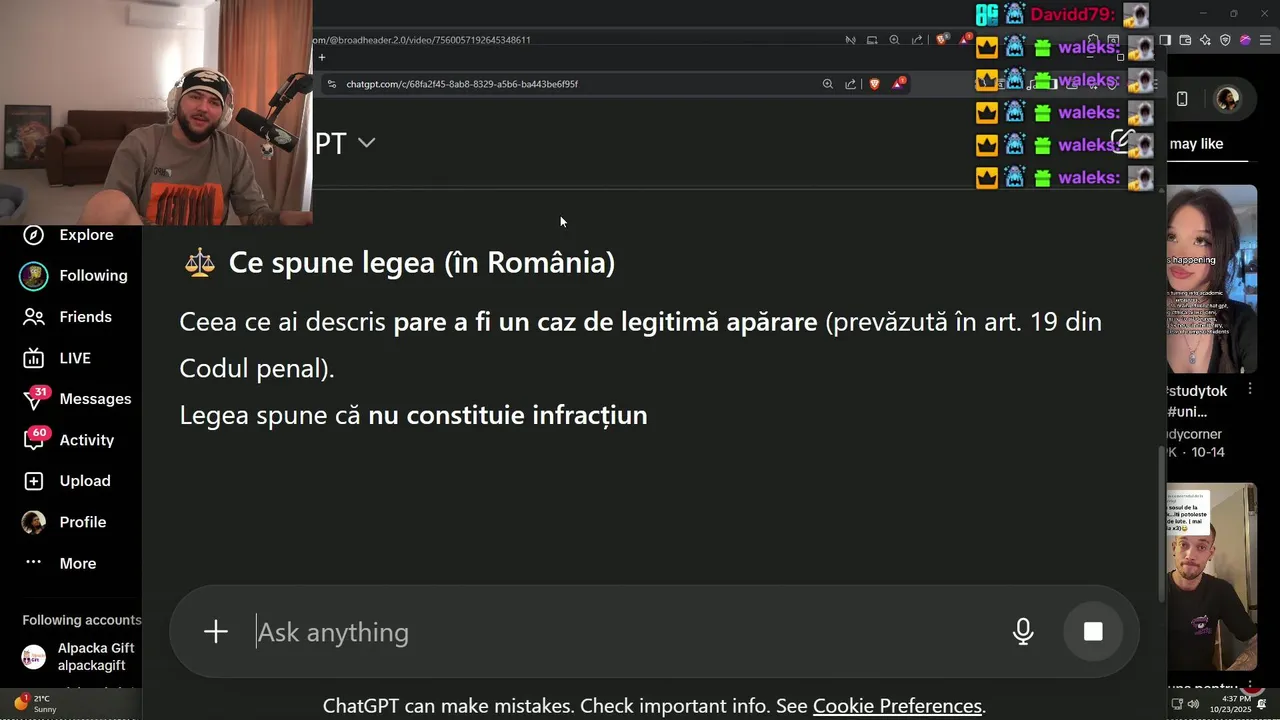
Task: Open the Brave Wallet icon
Action: (1185, 40)
